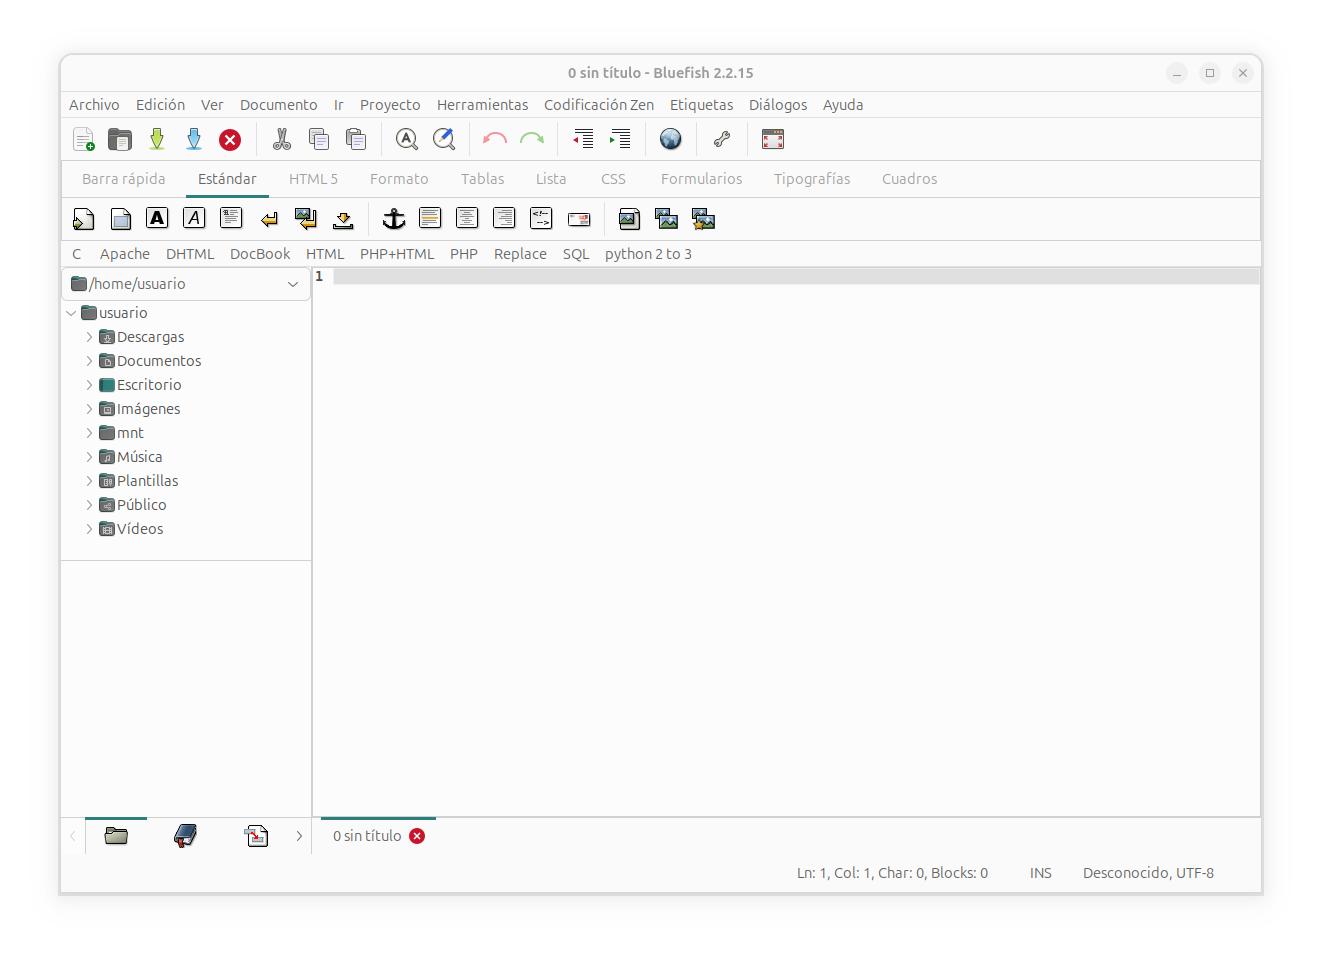1322x959 pixels.
Task: Click the Paste clipboard icon
Action: coord(356,140)
